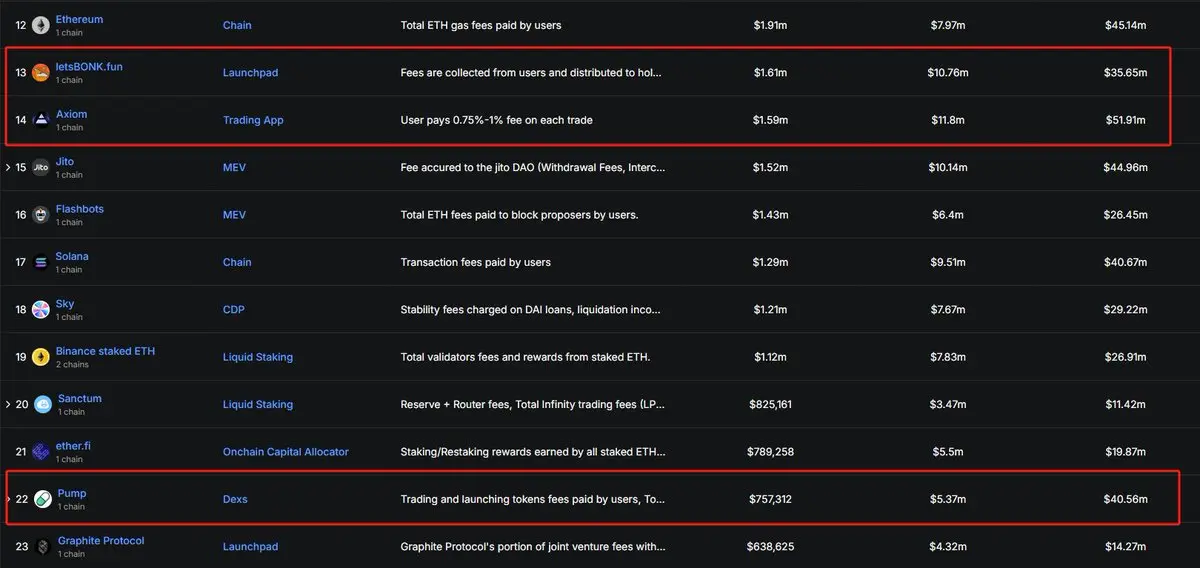
Task: Click the Flashbots logo icon
Action: coord(40,215)
